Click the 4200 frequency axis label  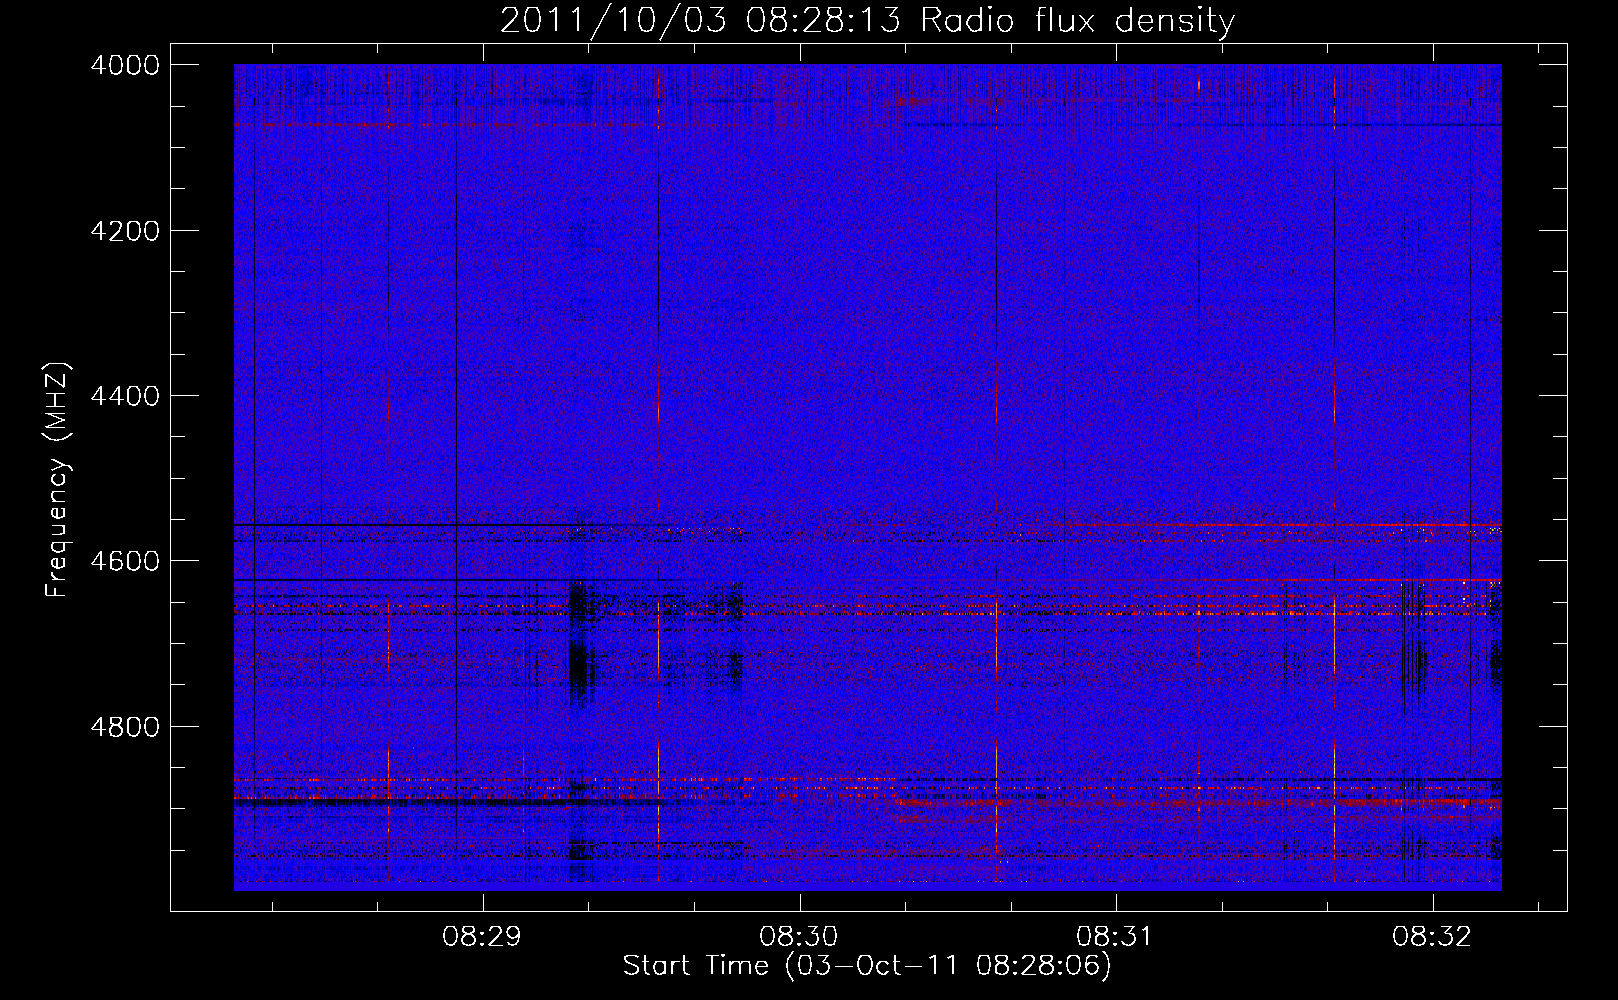125,231
